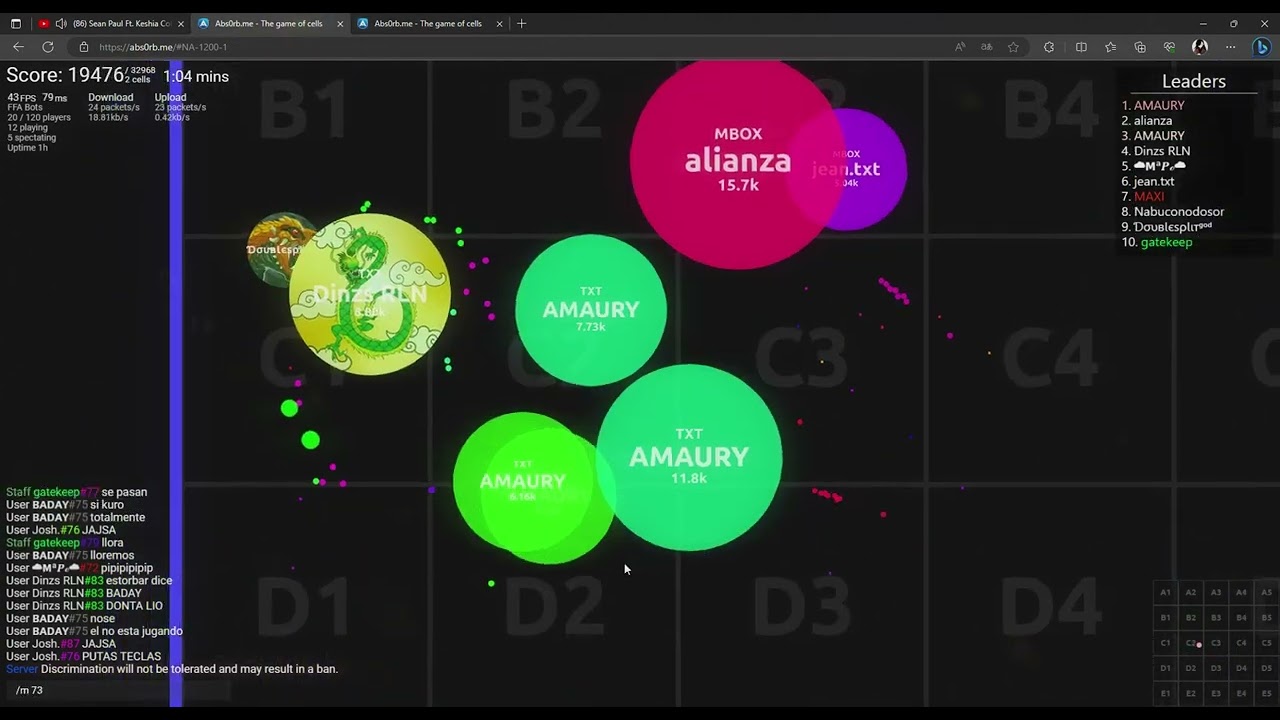Open browser extensions puzzle icon
The width and height of the screenshot is (1280, 720).
pyautogui.click(x=1049, y=47)
